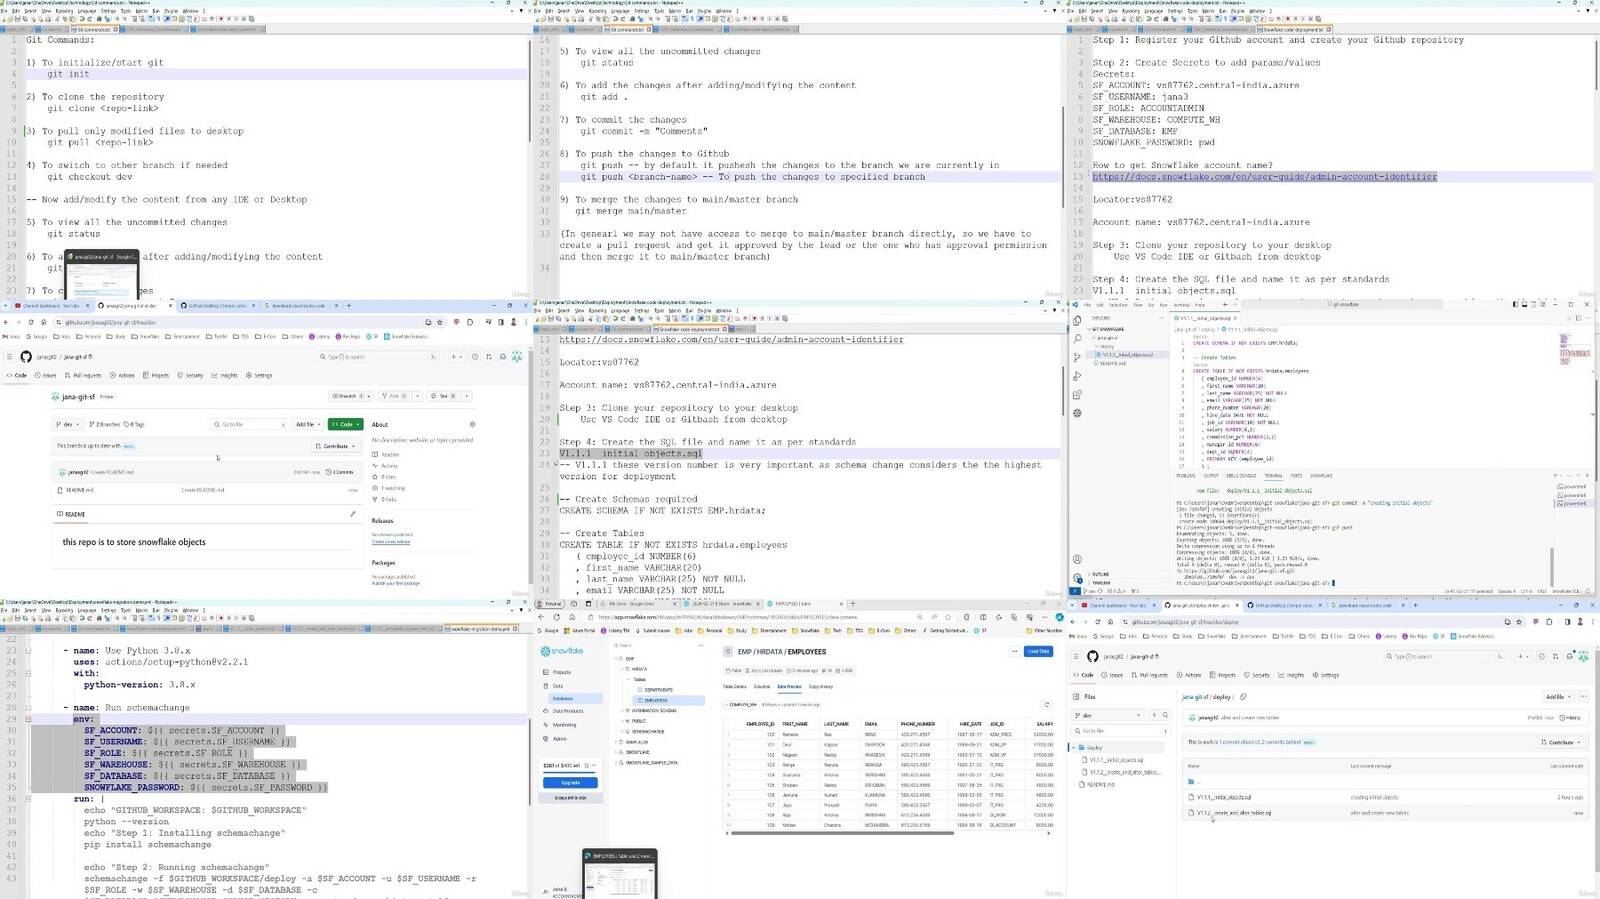Toggle primary sidebar layout button in VS Code
The width and height of the screenshot is (1600, 899).
1516,304
